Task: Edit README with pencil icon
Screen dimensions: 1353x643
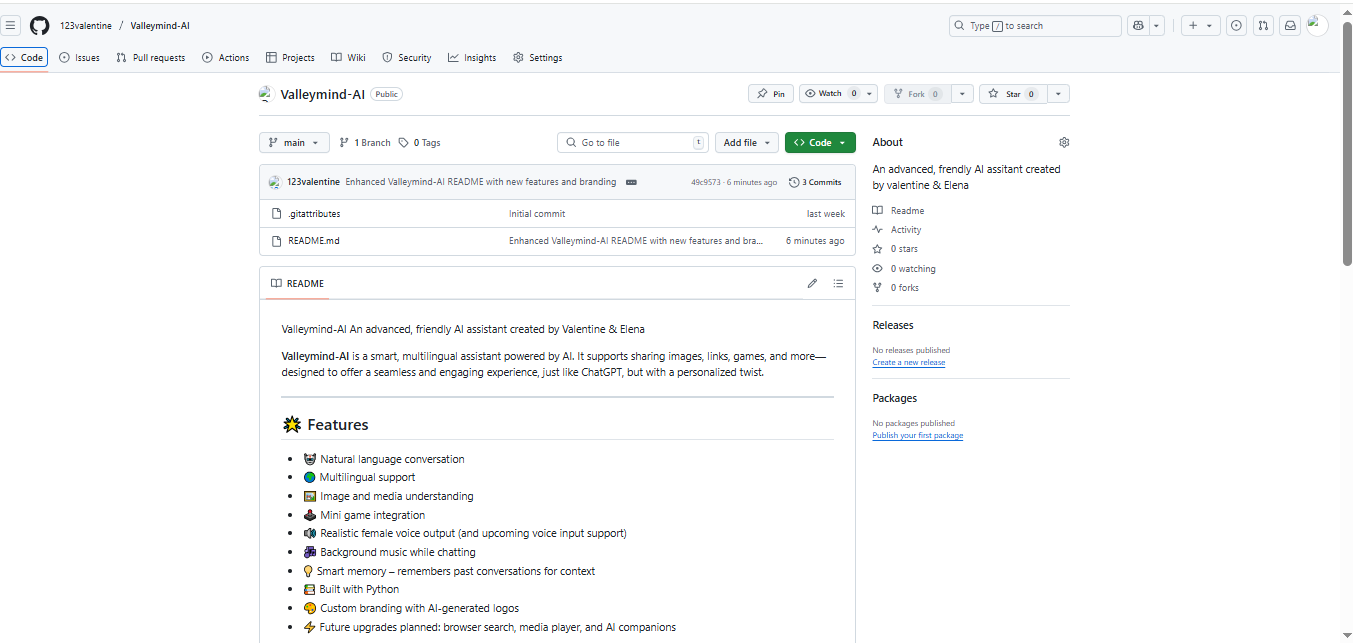Action: pos(812,284)
